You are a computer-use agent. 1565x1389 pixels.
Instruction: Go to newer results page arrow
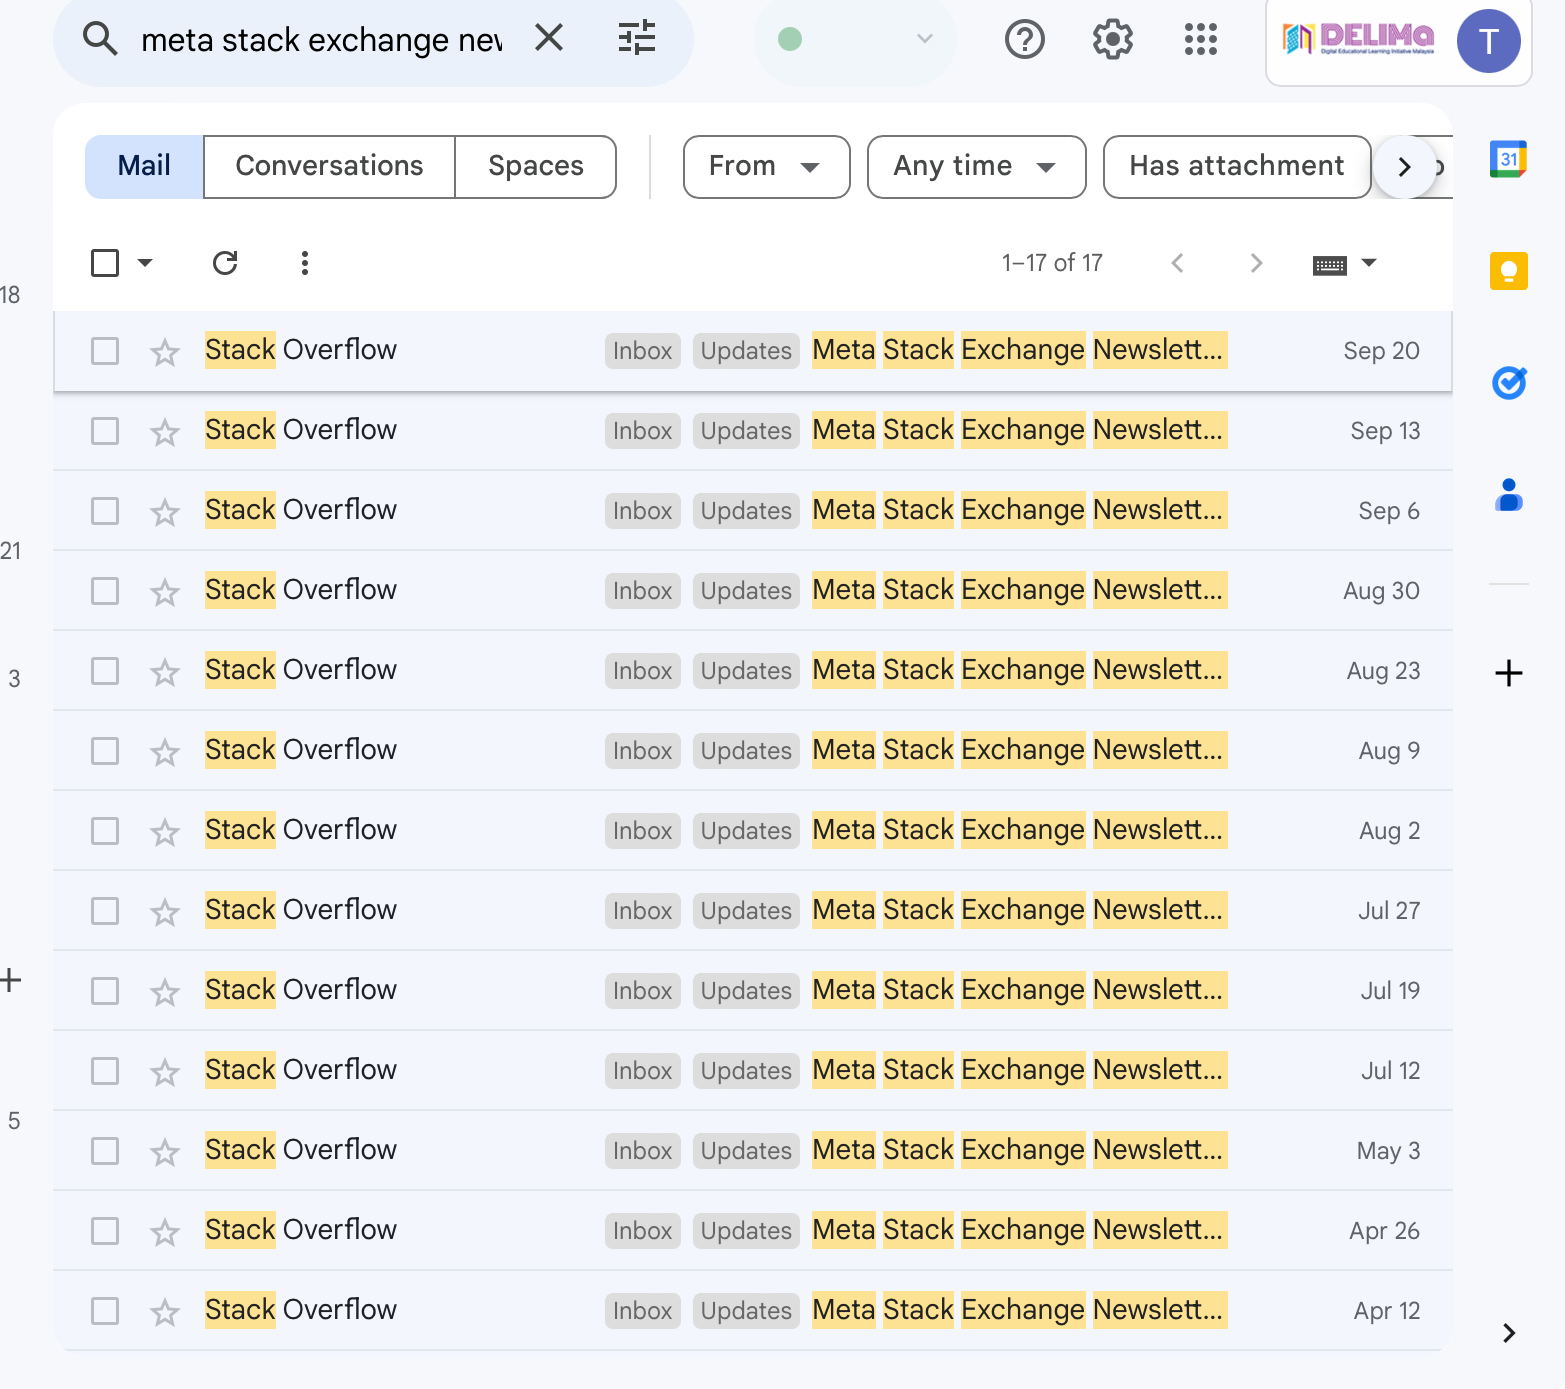coord(1177,263)
